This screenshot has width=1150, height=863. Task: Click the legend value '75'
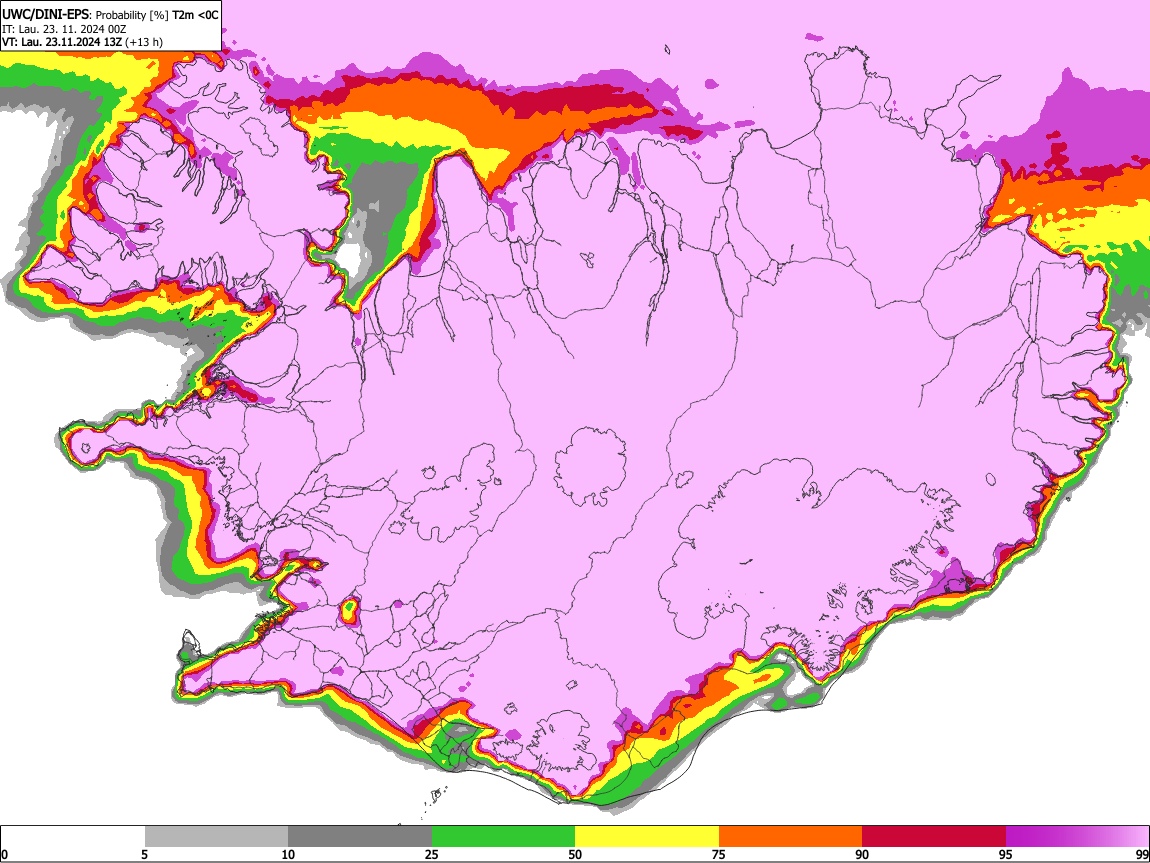719,854
